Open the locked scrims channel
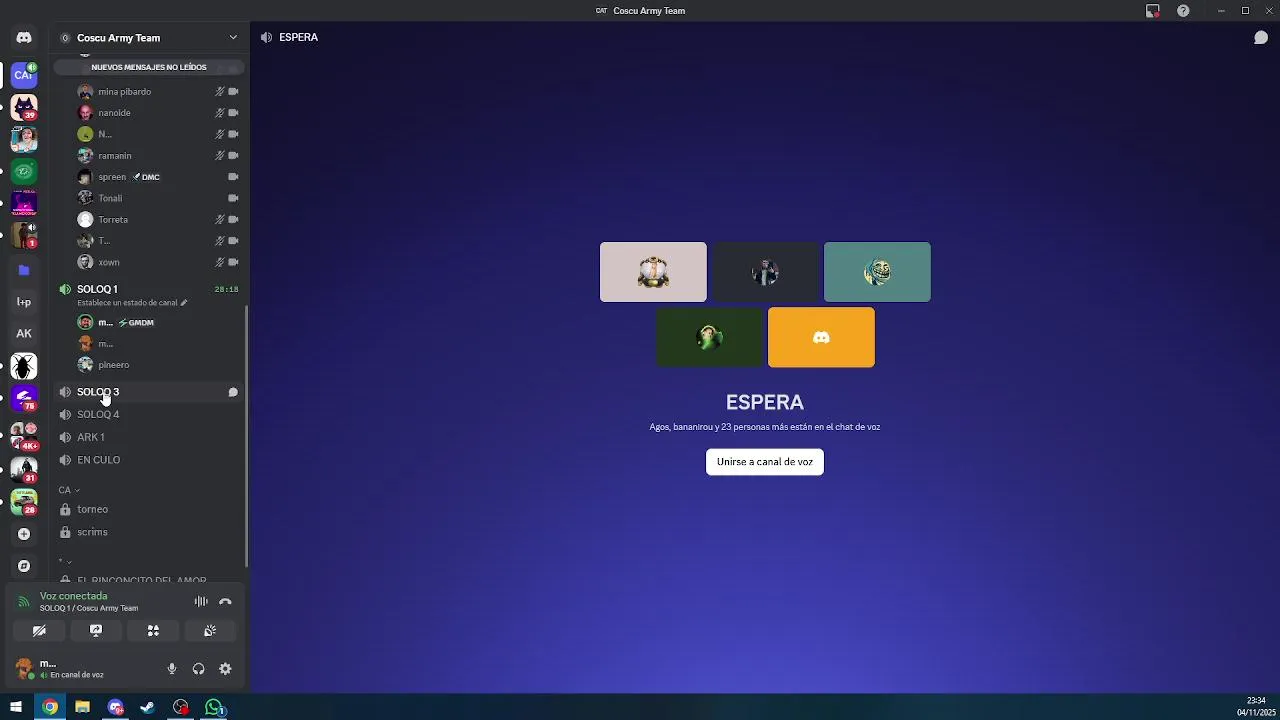Screen dimensions: 1280x720 tap(148, 532)
